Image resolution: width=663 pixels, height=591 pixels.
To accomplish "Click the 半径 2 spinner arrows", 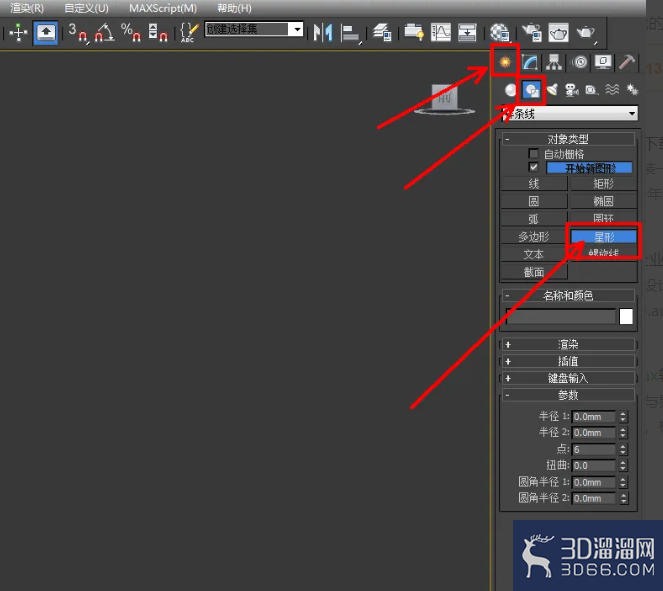I will coord(623,433).
